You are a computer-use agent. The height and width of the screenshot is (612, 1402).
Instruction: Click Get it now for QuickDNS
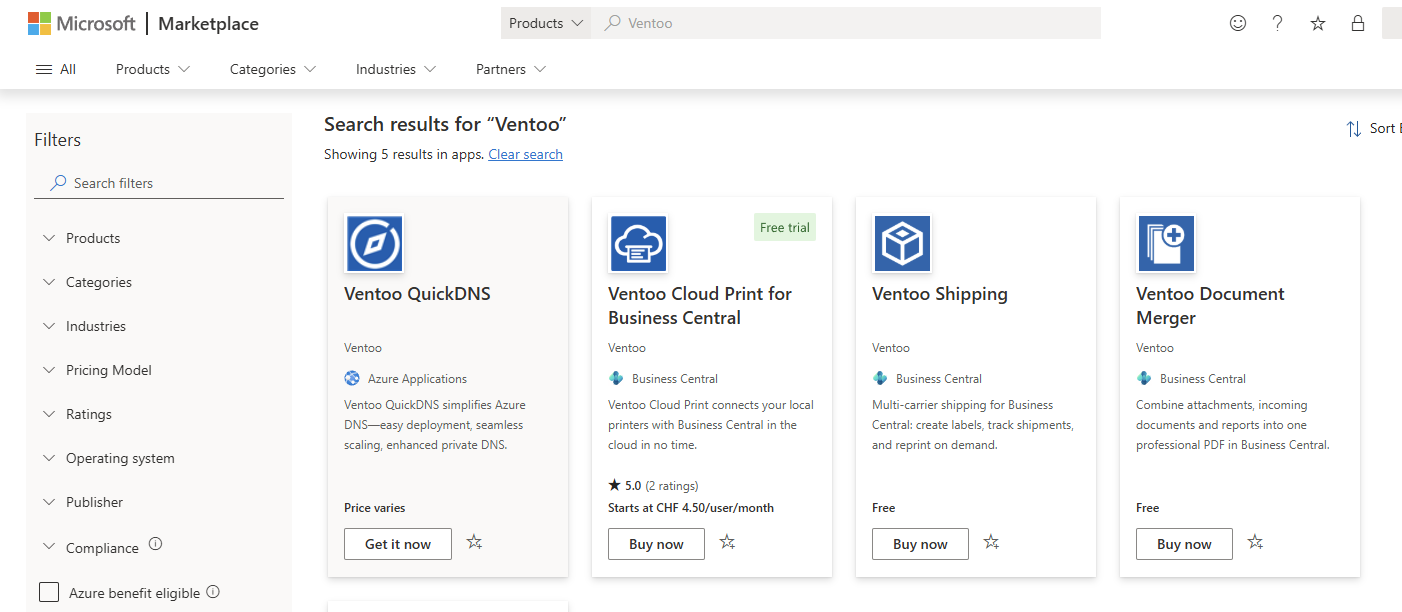point(398,544)
